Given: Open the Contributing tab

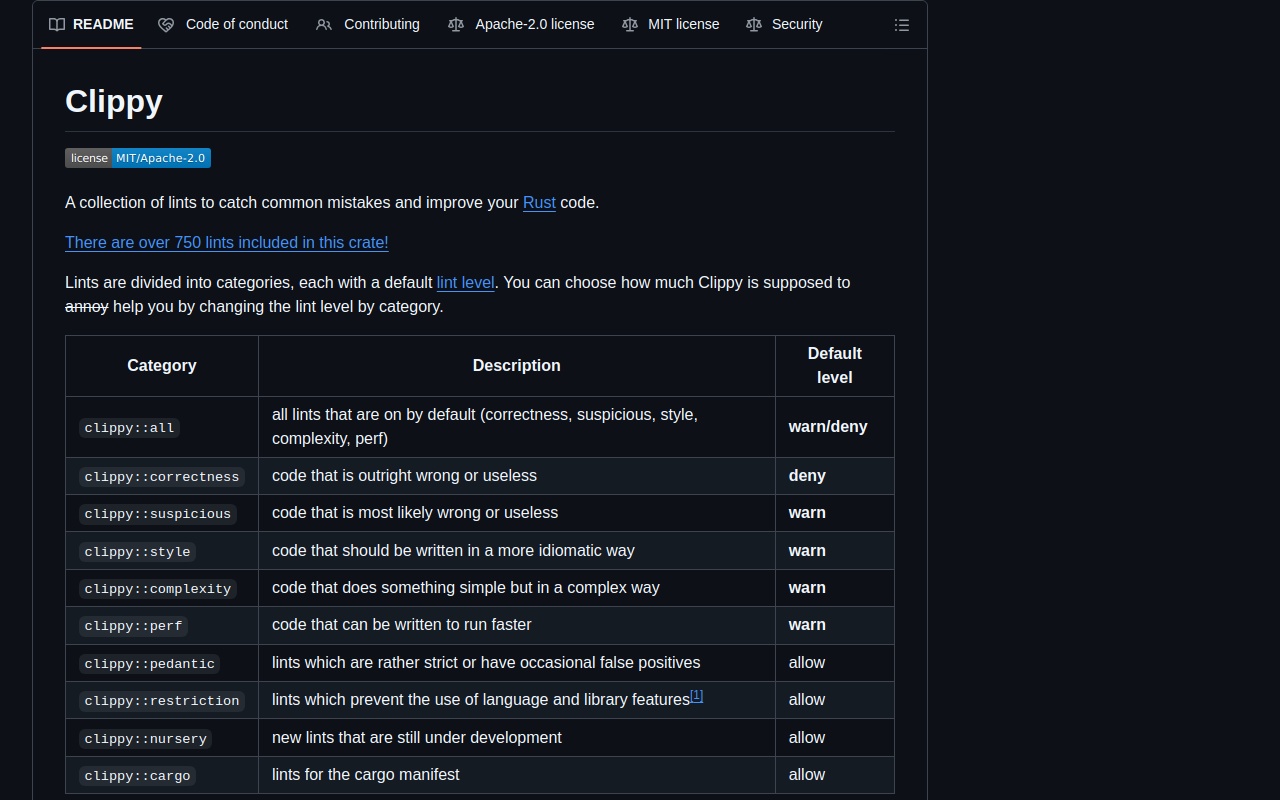Looking at the screenshot, I should pyautogui.click(x=381, y=24).
